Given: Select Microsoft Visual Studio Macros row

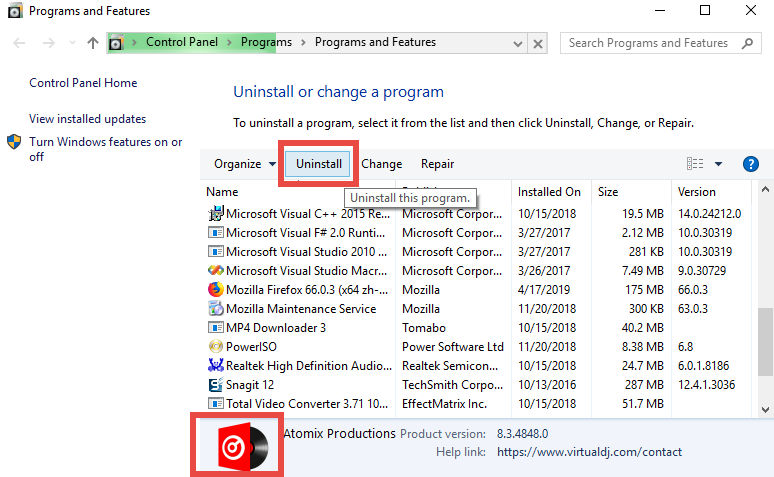Looking at the screenshot, I should pos(477,271).
